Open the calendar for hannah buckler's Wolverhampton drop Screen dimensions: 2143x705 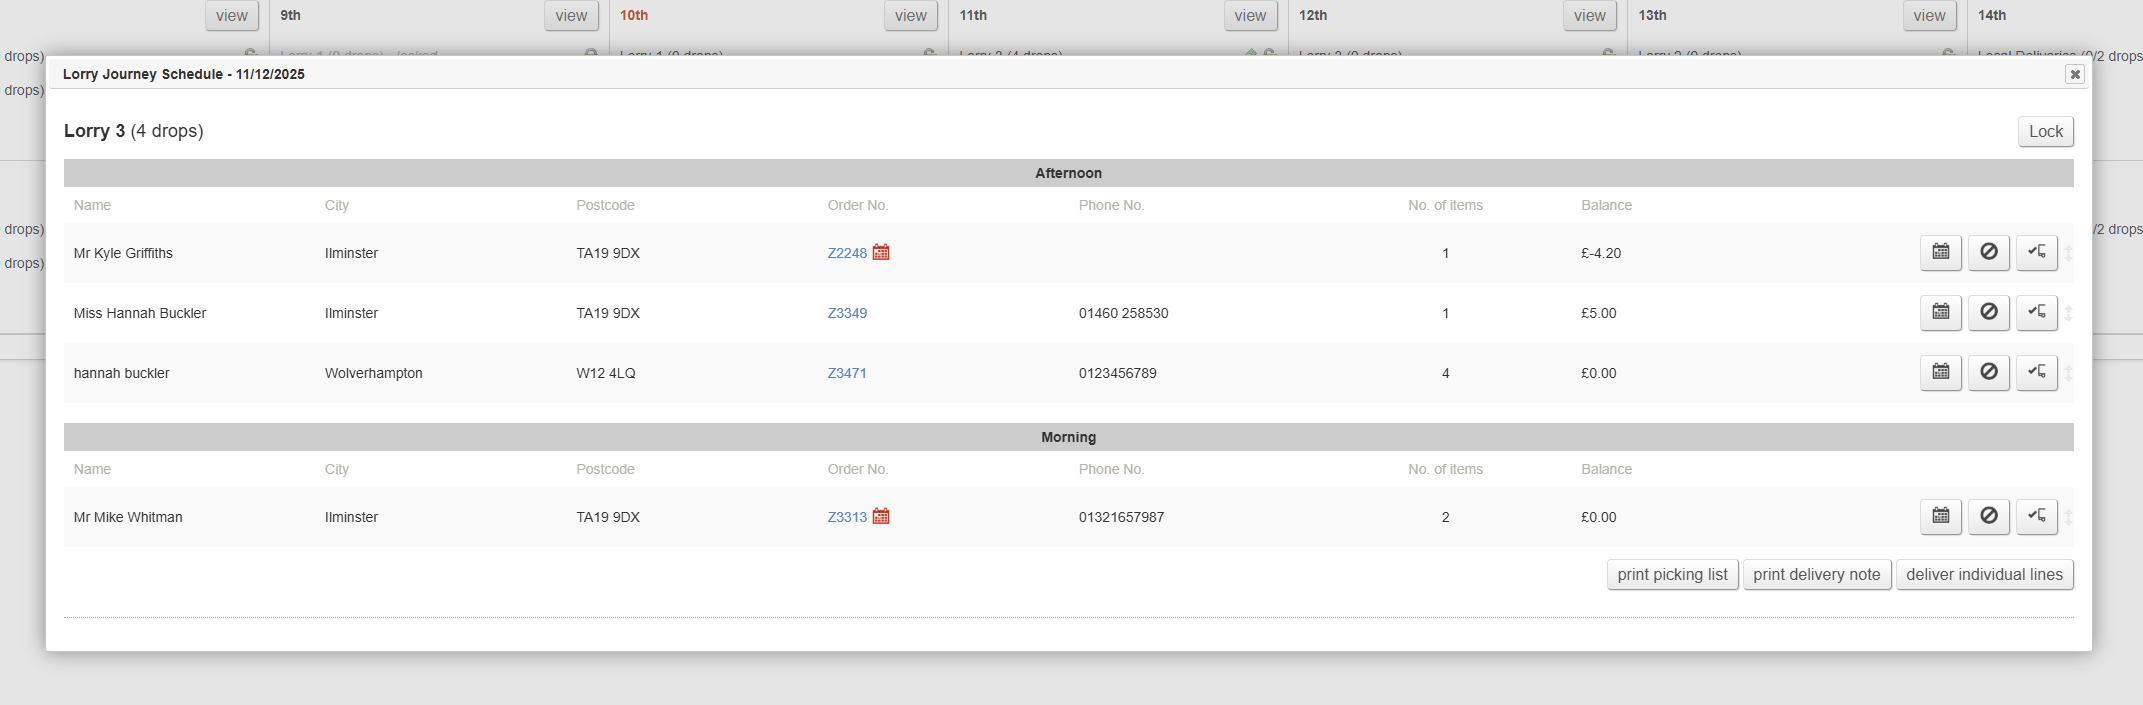point(1940,372)
